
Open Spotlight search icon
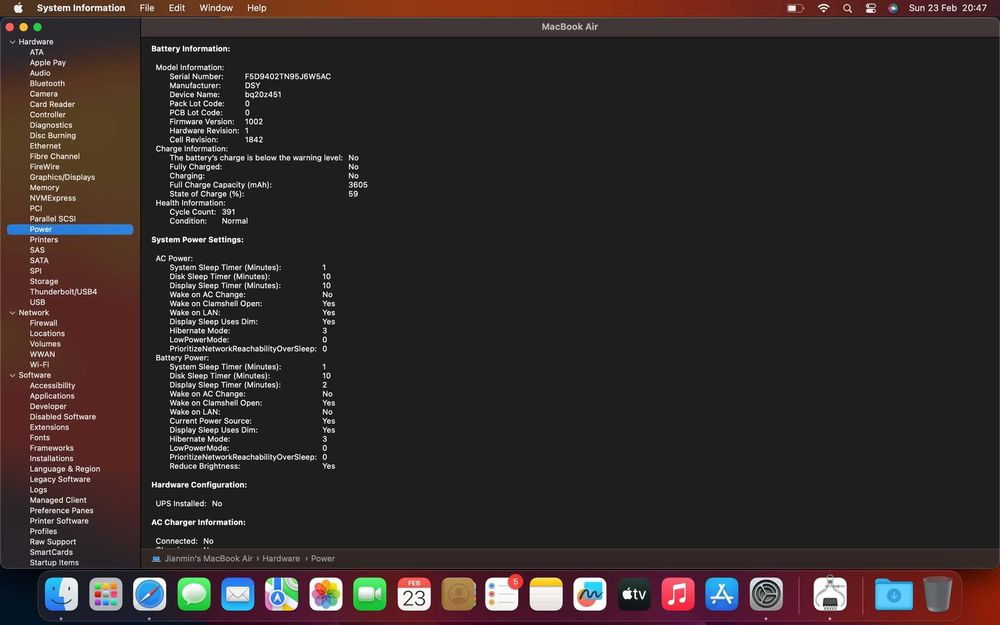coord(847,8)
